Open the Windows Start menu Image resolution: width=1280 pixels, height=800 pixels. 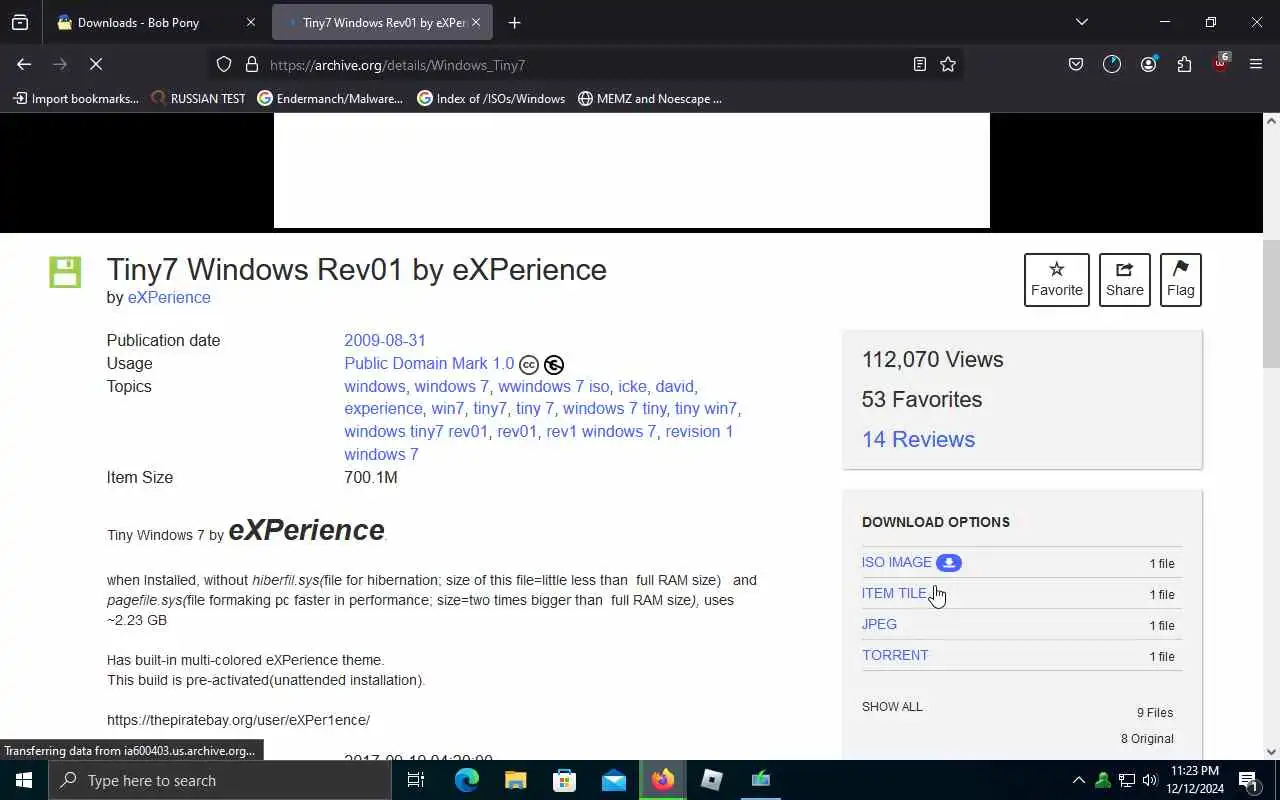click(24, 780)
